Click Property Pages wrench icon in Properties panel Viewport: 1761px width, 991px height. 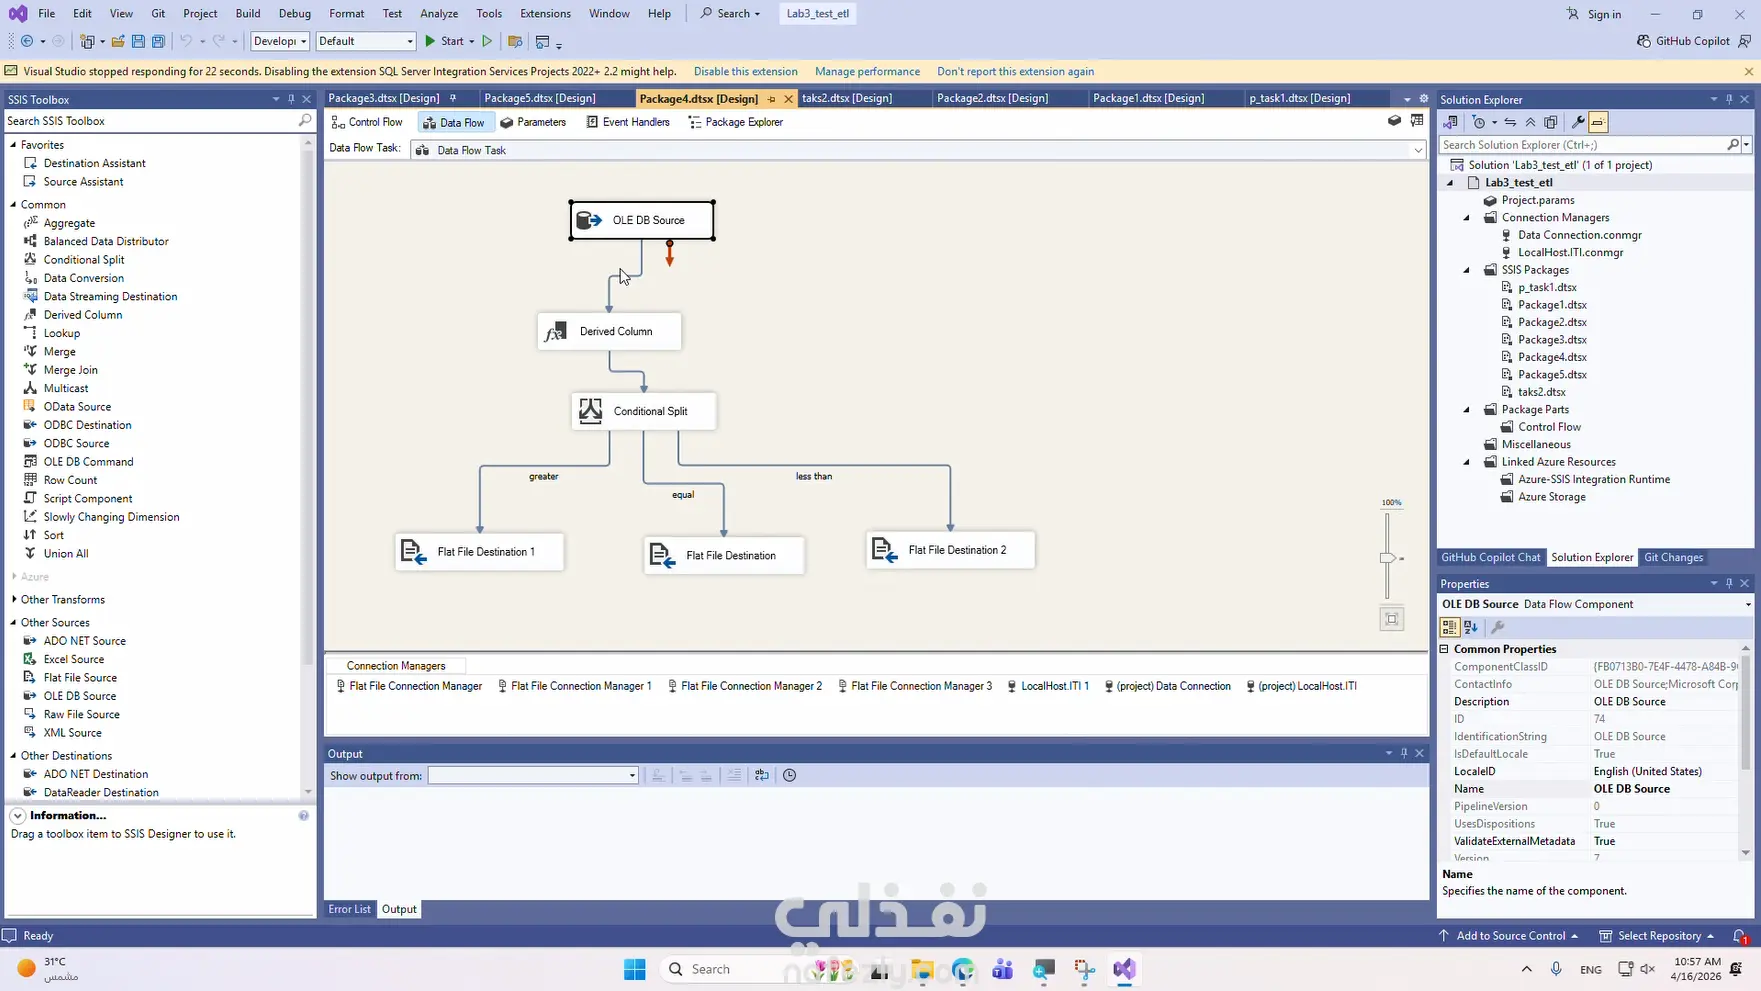[1497, 627]
